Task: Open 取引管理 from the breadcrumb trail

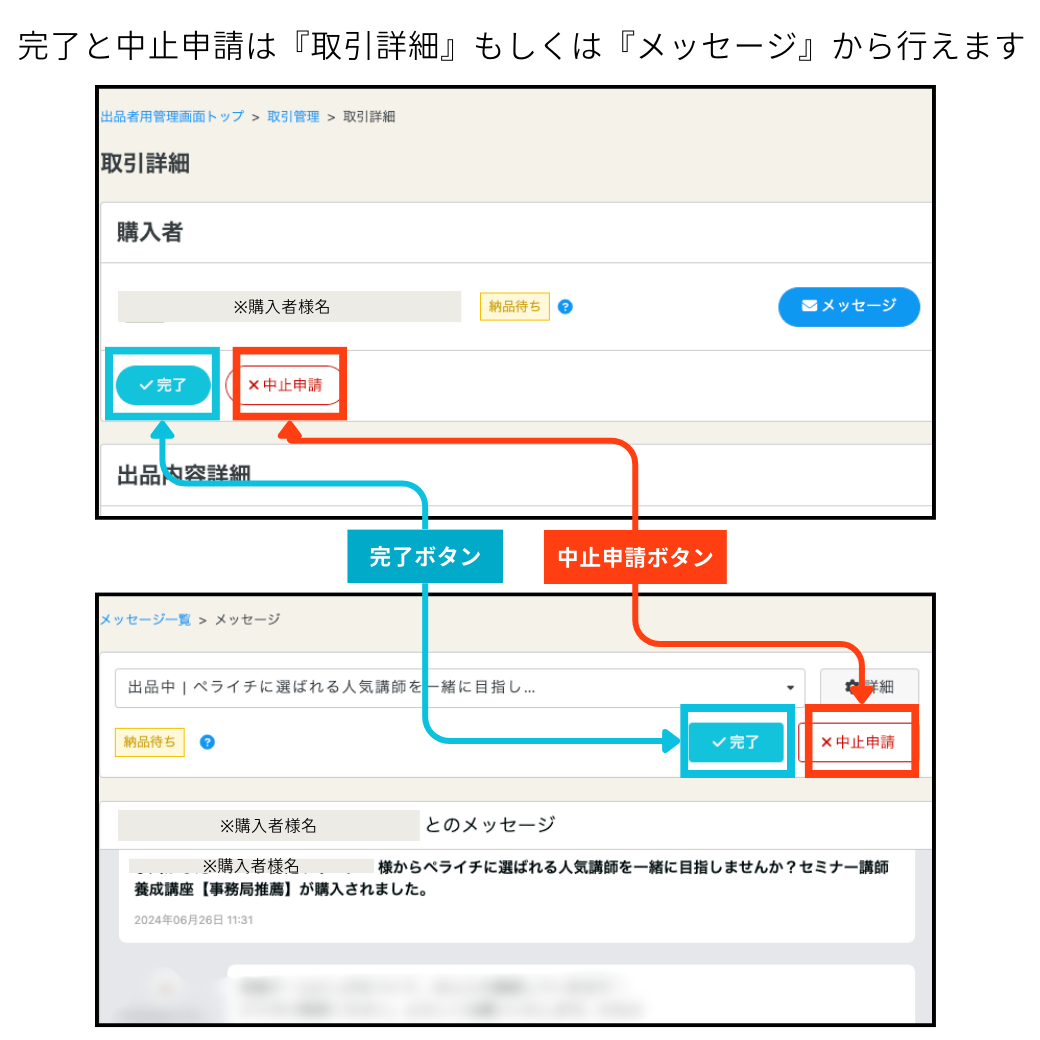Action: [293, 116]
